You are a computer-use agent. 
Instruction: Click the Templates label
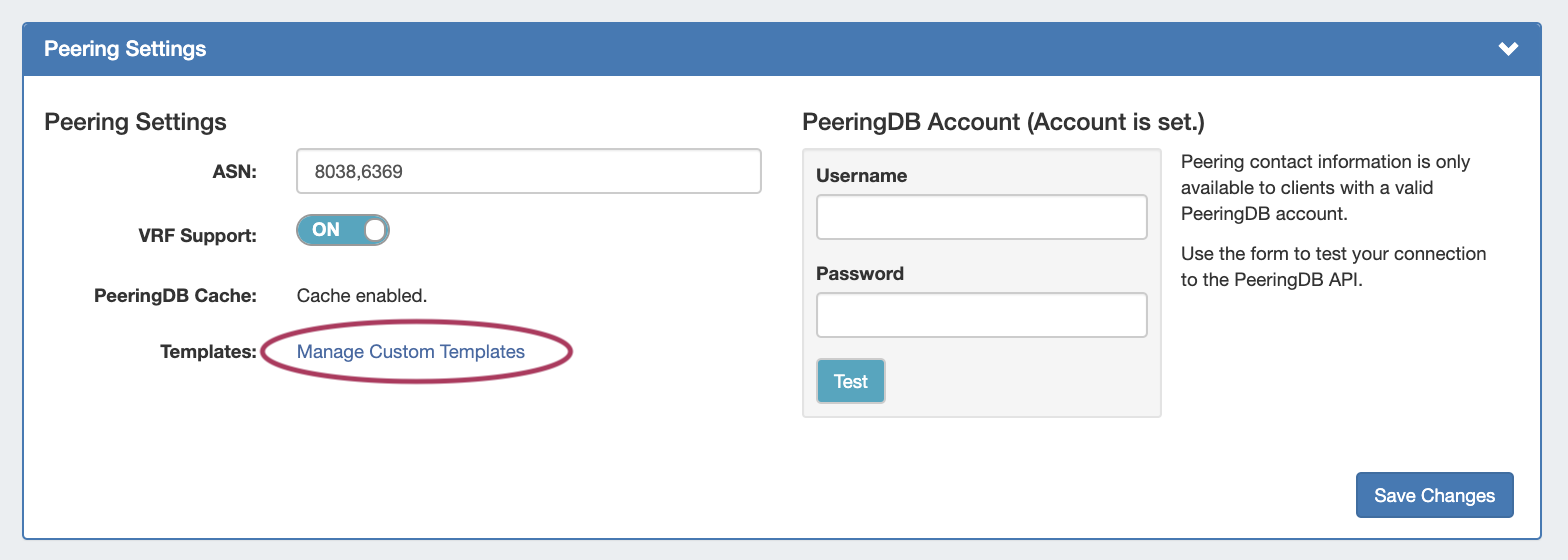208,352
